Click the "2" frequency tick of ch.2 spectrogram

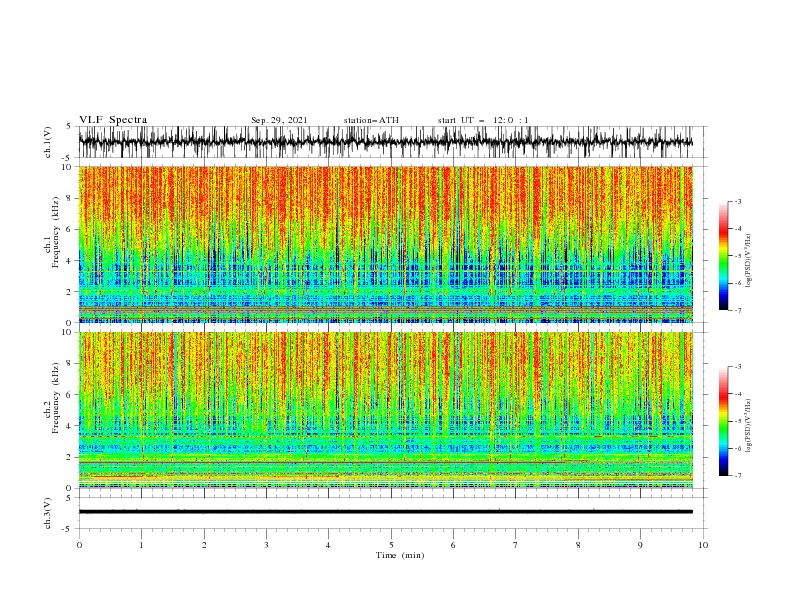click(69, 457)
